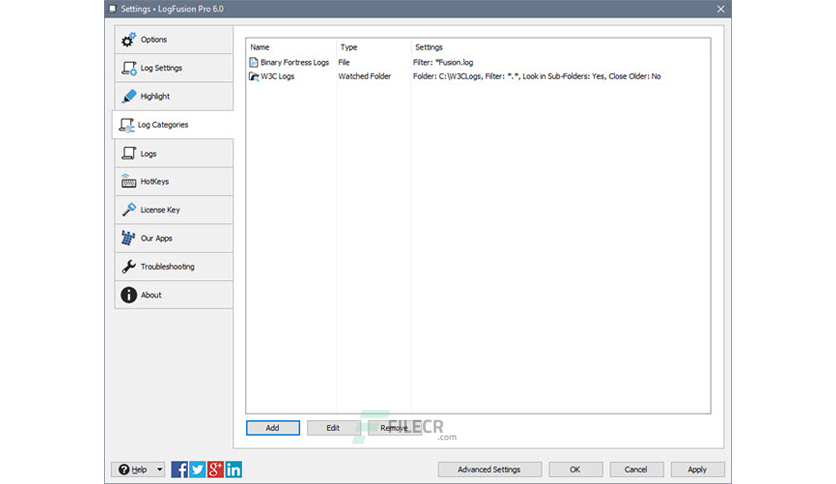Select the License Key key icon
836x484 pixels.
pos(128,209)
